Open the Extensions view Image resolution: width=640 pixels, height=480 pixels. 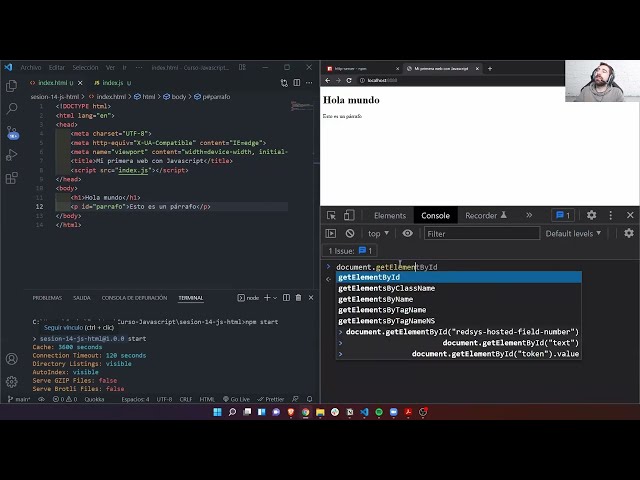pyautogui.click(x=11, y=178)
